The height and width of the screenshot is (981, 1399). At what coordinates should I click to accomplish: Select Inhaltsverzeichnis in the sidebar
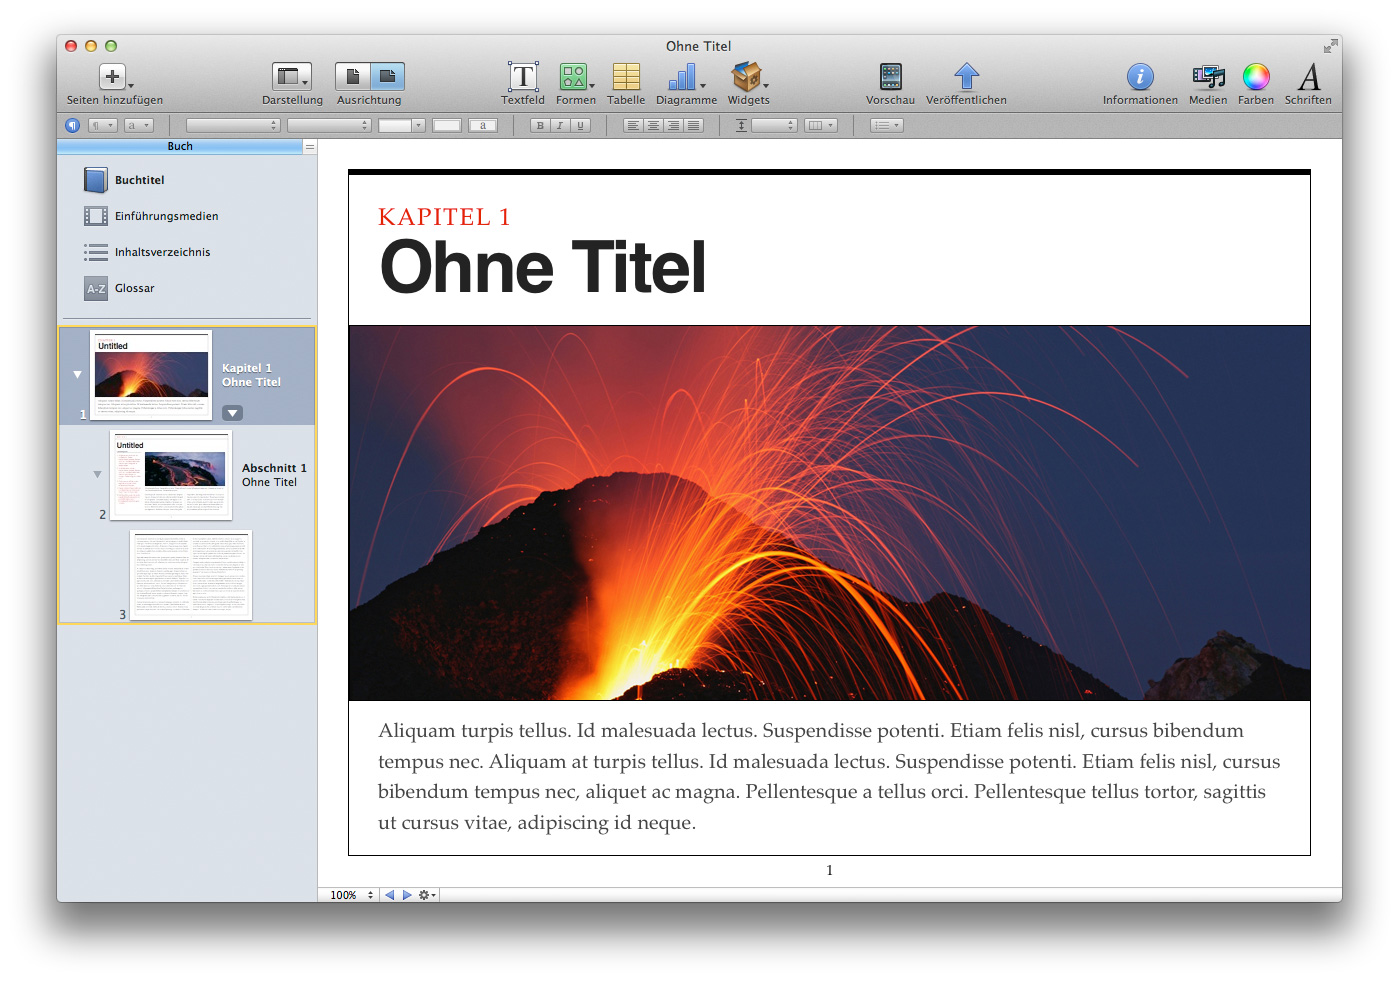pyautogui.click(x=162, y=252)
